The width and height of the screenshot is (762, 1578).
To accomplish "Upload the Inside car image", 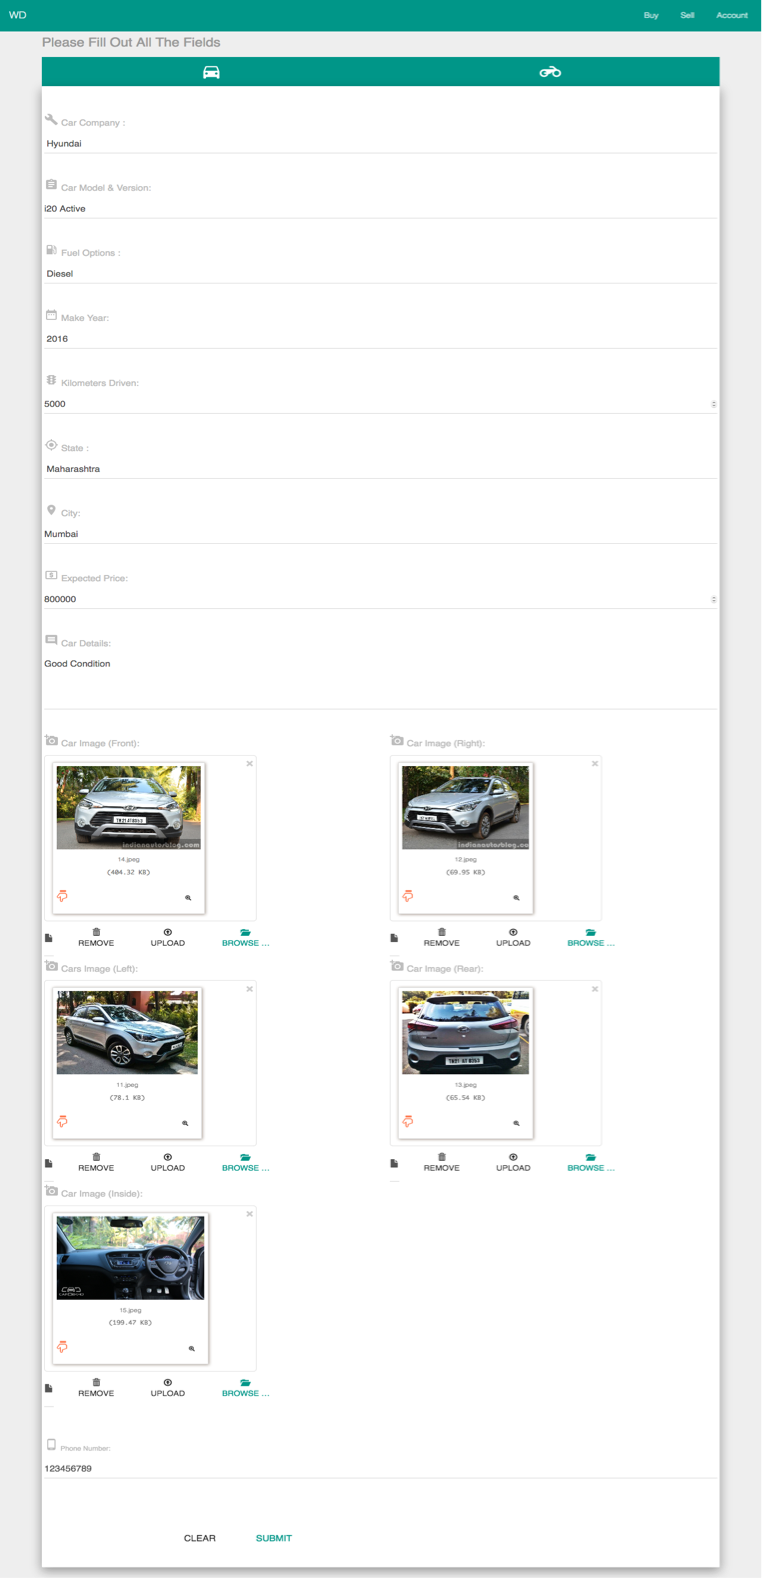I will (168, 1388).
